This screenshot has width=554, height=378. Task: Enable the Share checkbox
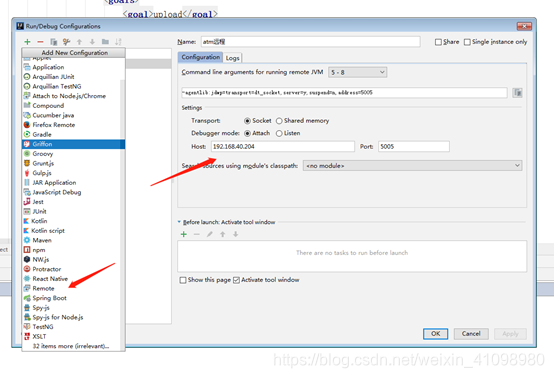pyautogui.click(x=438, y=42)
